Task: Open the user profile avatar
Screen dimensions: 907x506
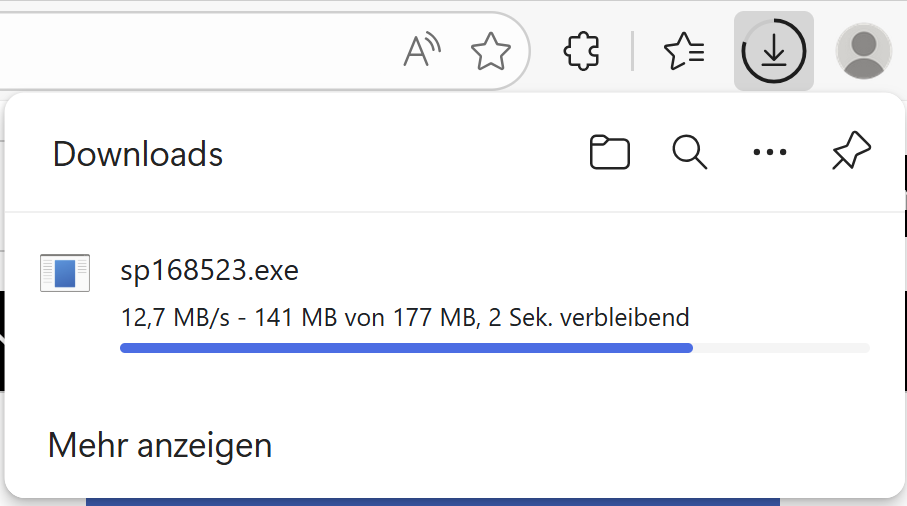Action: (863, 51)
